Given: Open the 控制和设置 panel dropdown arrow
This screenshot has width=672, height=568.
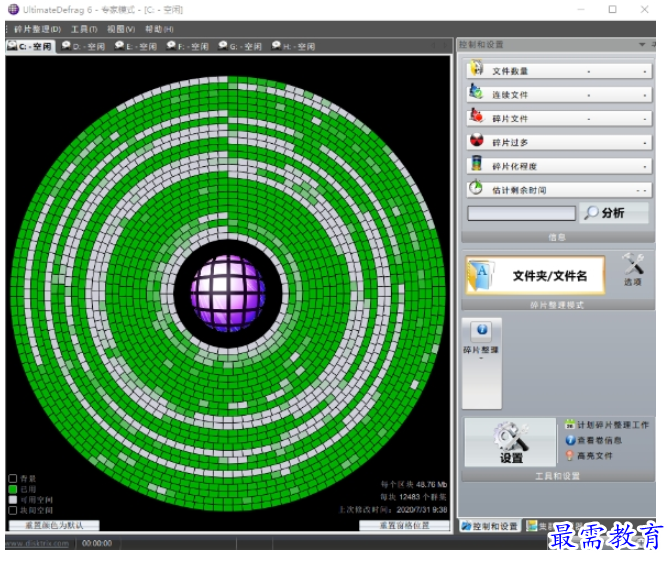Looking at the screenshot, I should 642,45.
